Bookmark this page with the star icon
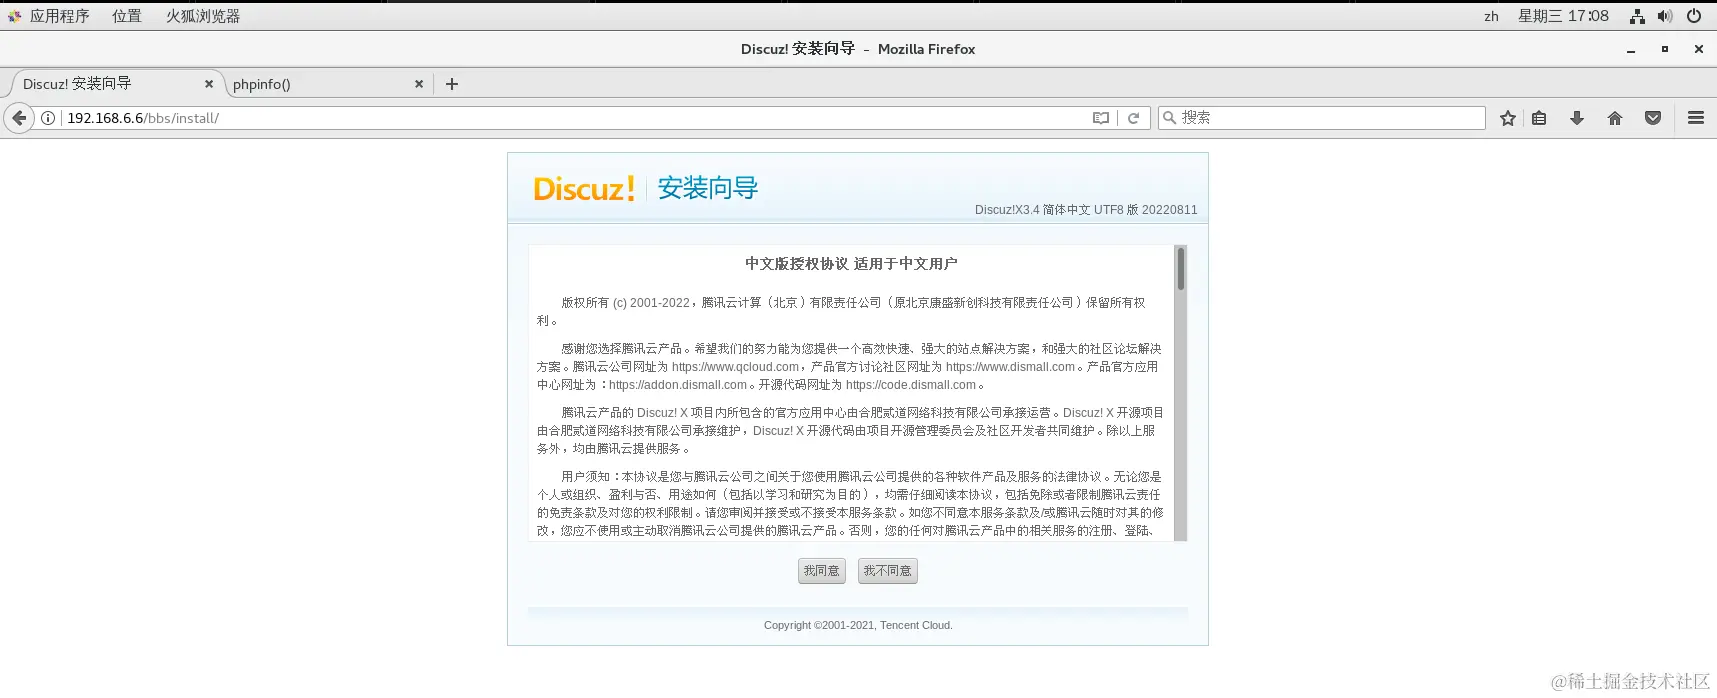 [1508, 118]
